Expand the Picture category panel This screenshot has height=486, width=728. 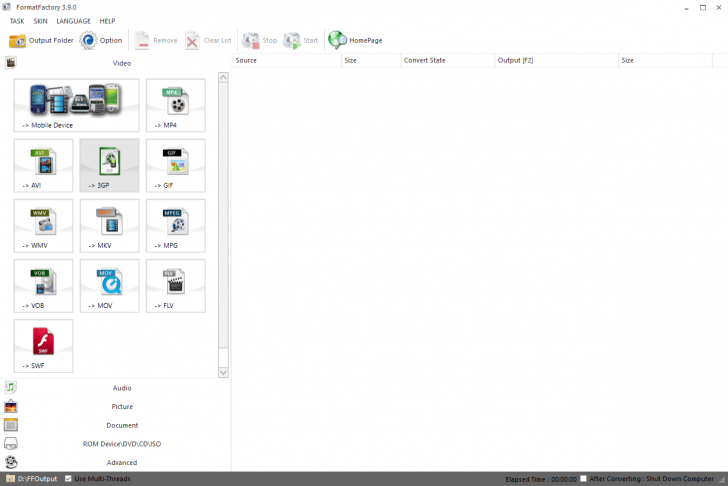[122, 407]
